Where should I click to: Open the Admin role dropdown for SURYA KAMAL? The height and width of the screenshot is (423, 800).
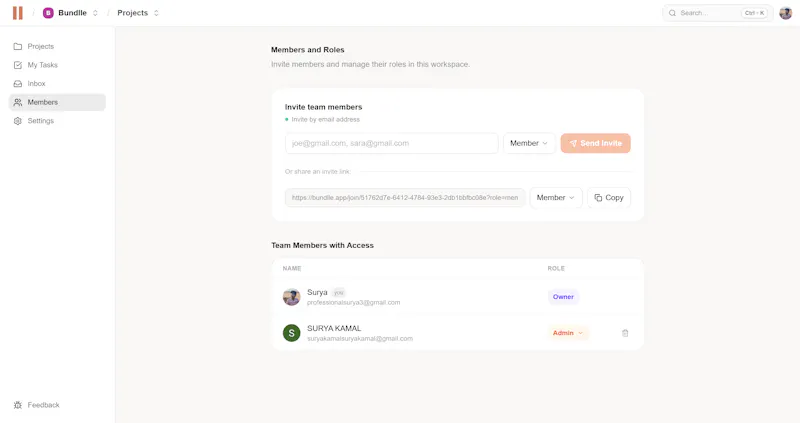pos(567,333)
